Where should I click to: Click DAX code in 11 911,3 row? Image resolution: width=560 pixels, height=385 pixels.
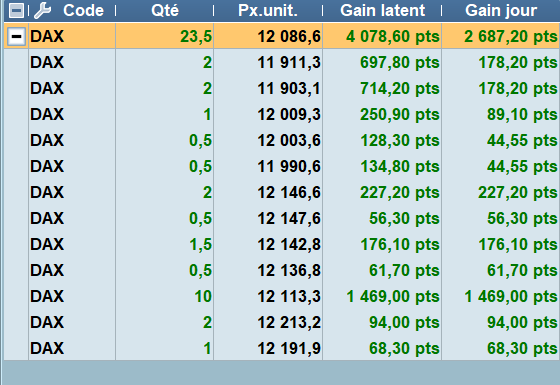(47, 62)
